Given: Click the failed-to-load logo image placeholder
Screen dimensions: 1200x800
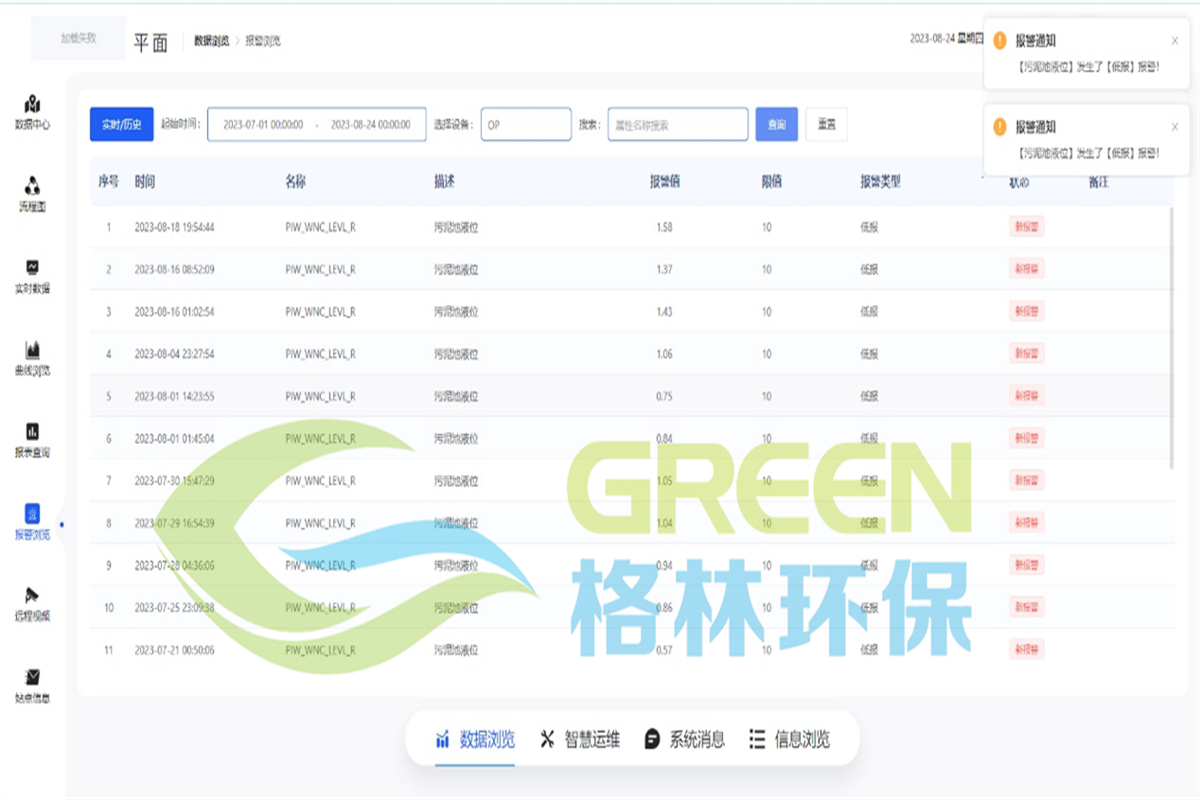Looking at the screenshot, I should [x=79, y=38].
